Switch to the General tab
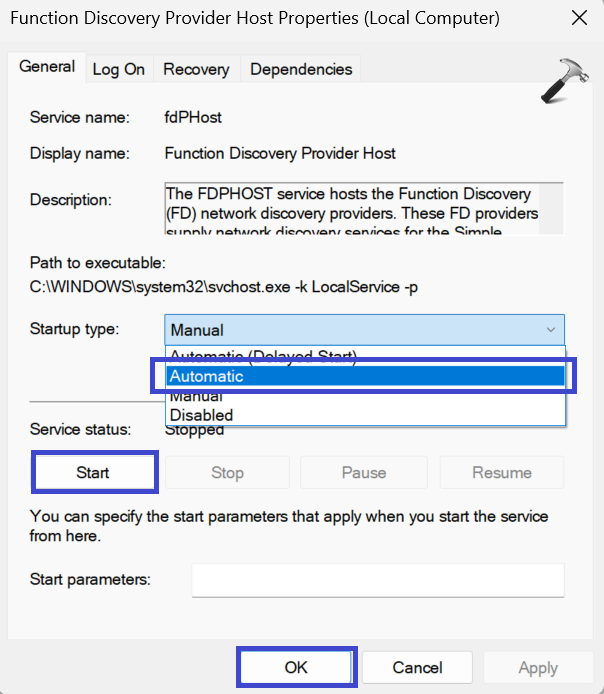Image resolution: width=604 pixels, height=694 pixels. coord(47,67)
